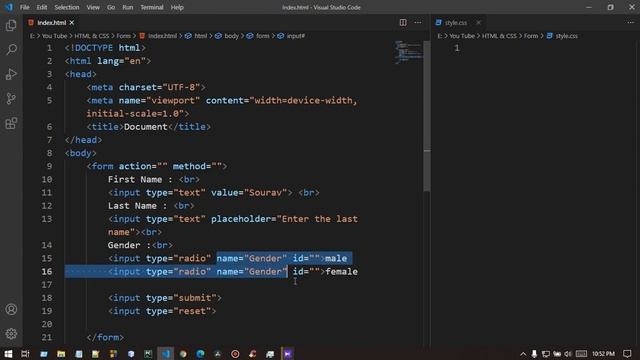Open the View menu
Viewport: 640px width, 360px height.
tap(93, 7)
